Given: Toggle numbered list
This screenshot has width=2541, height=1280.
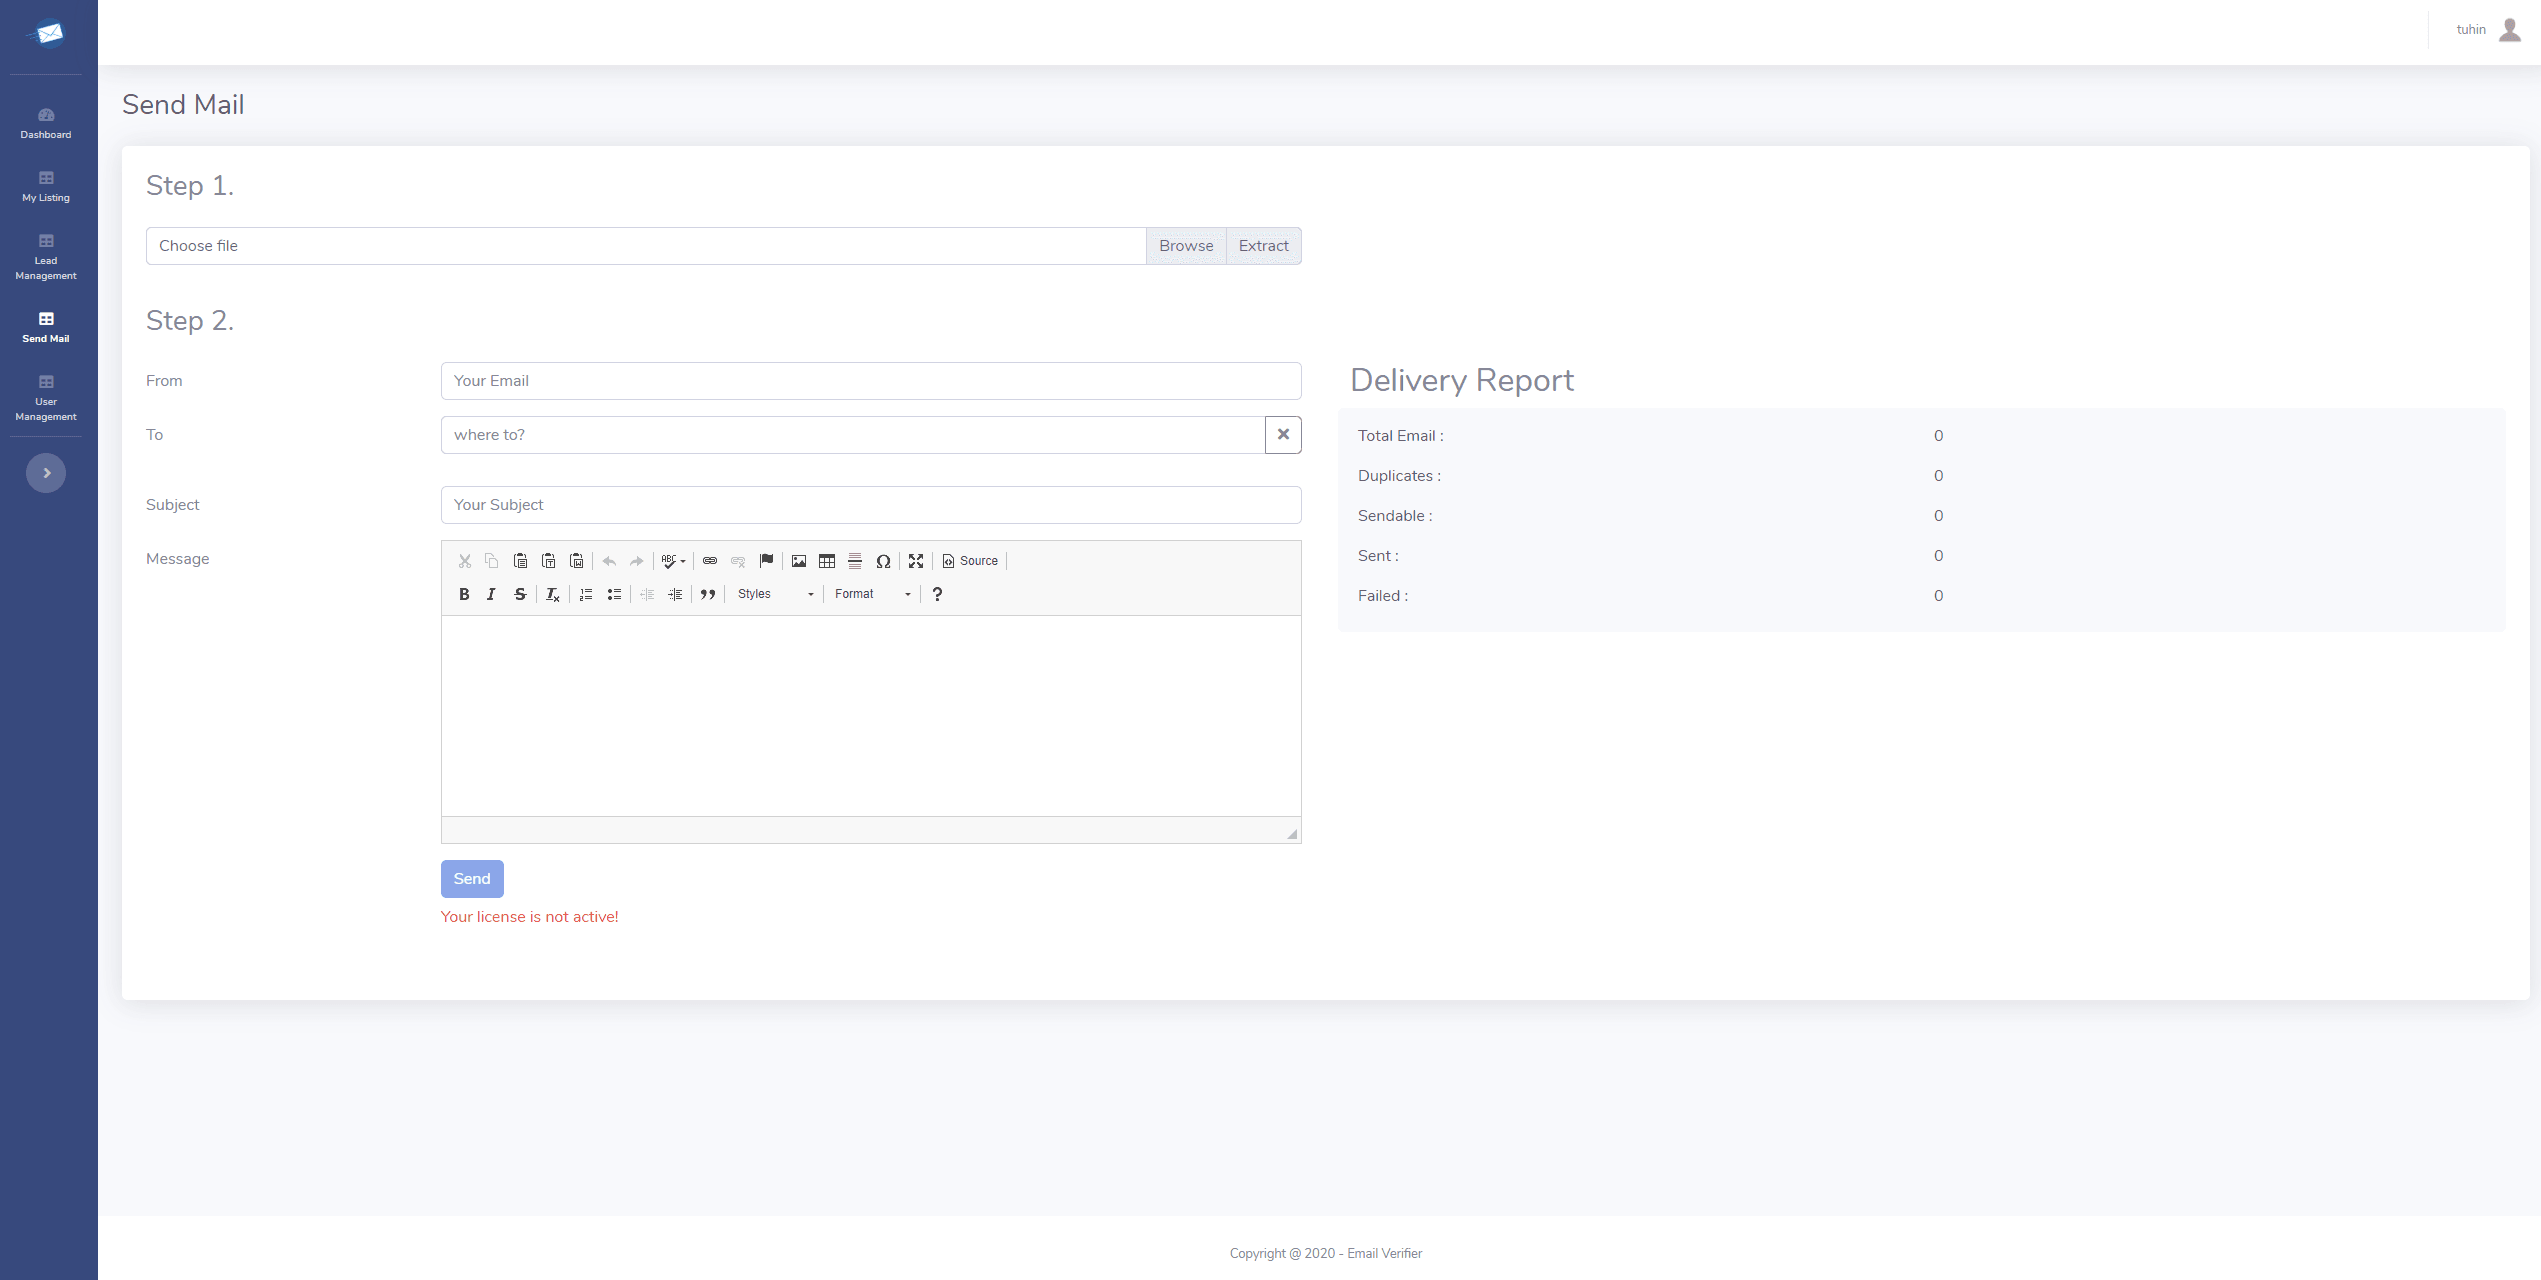Looking at the screenshot, I should click(586, 594).
